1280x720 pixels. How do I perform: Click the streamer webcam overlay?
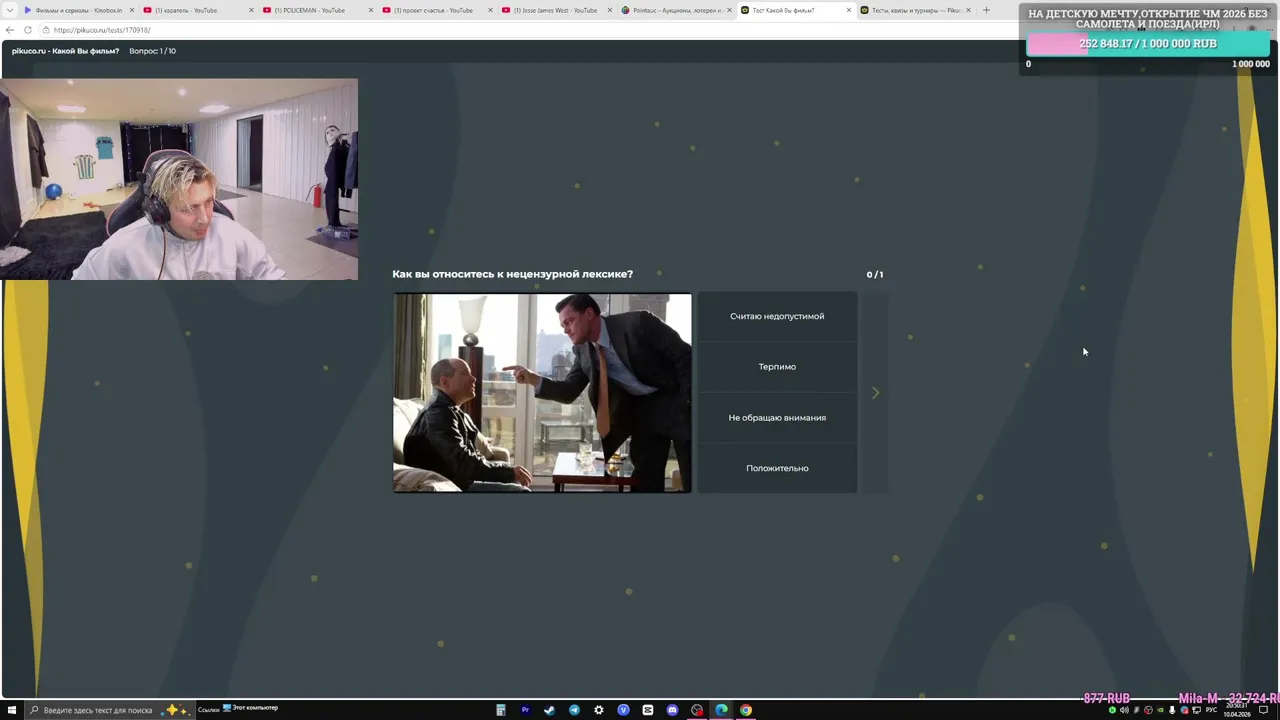pos(179,179)
